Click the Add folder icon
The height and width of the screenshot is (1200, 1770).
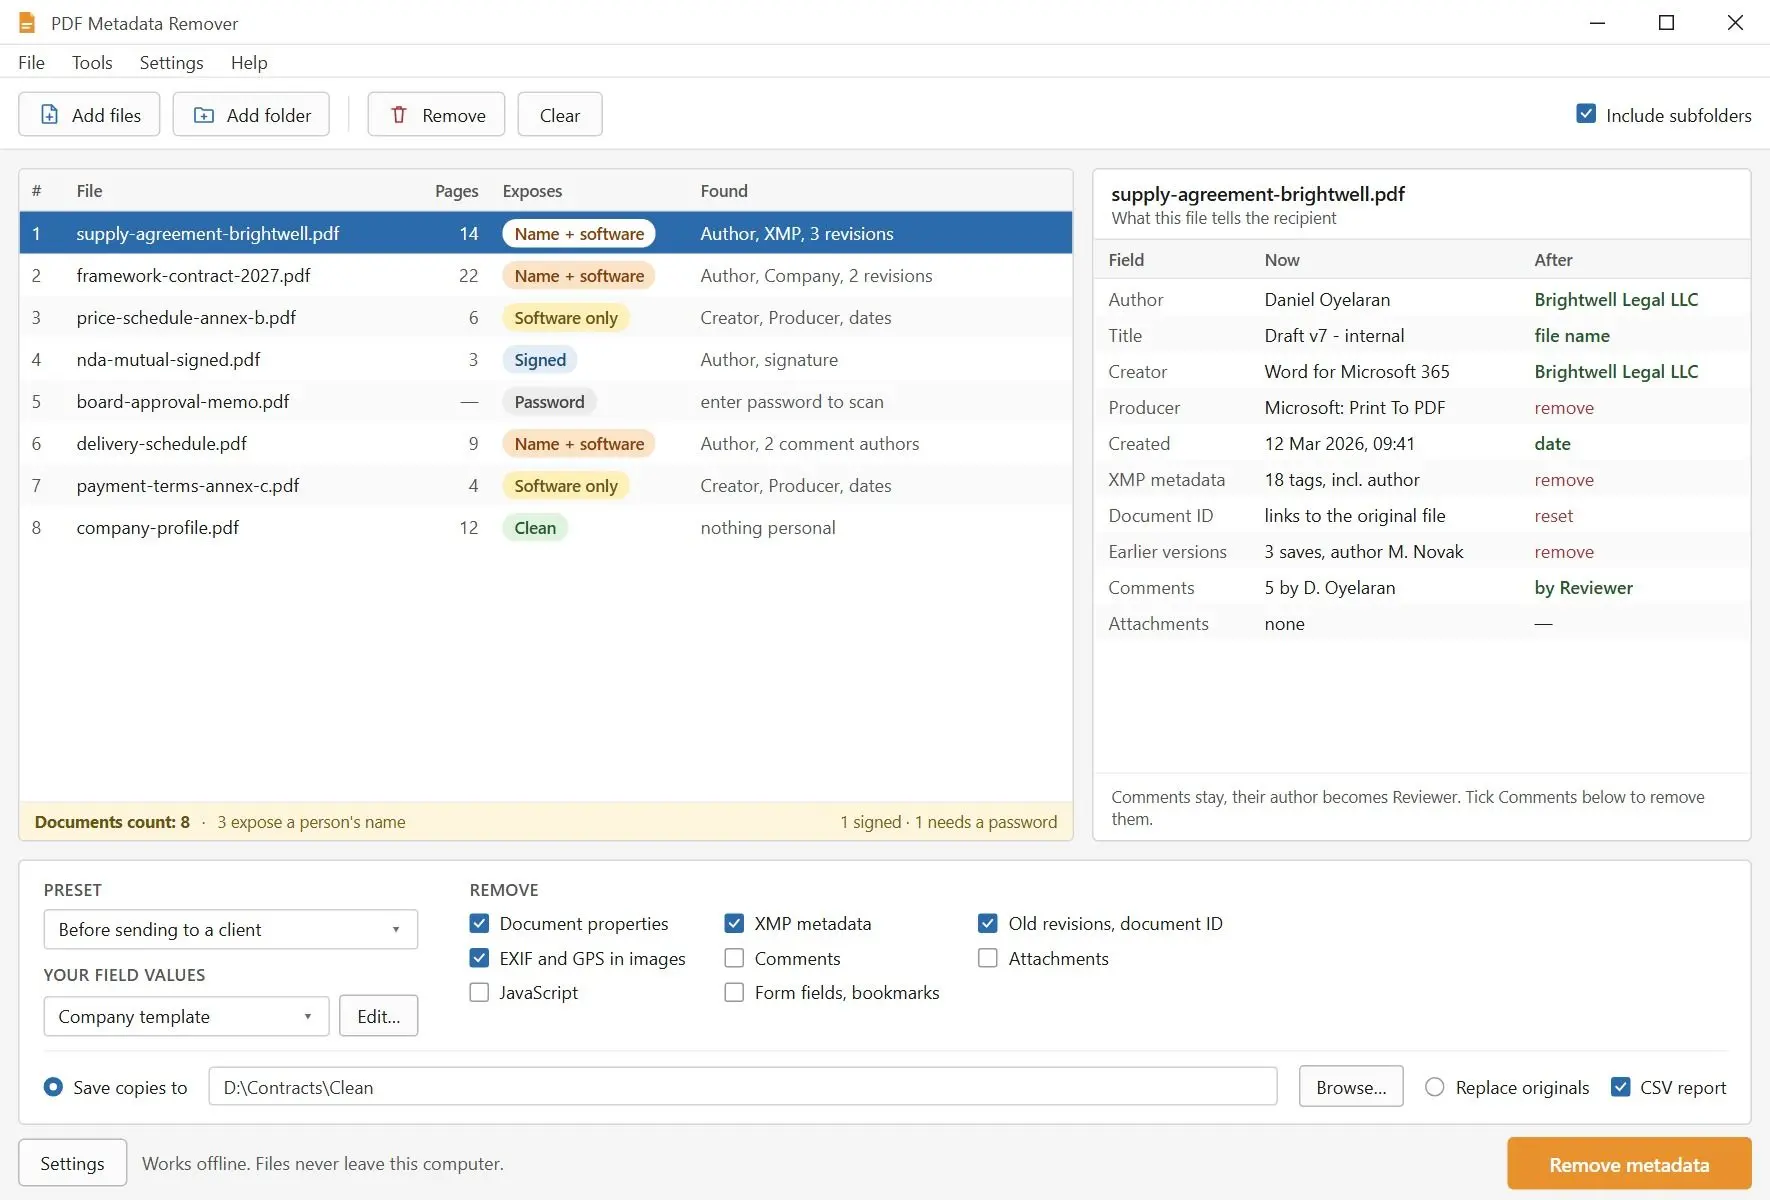[204, 115]
